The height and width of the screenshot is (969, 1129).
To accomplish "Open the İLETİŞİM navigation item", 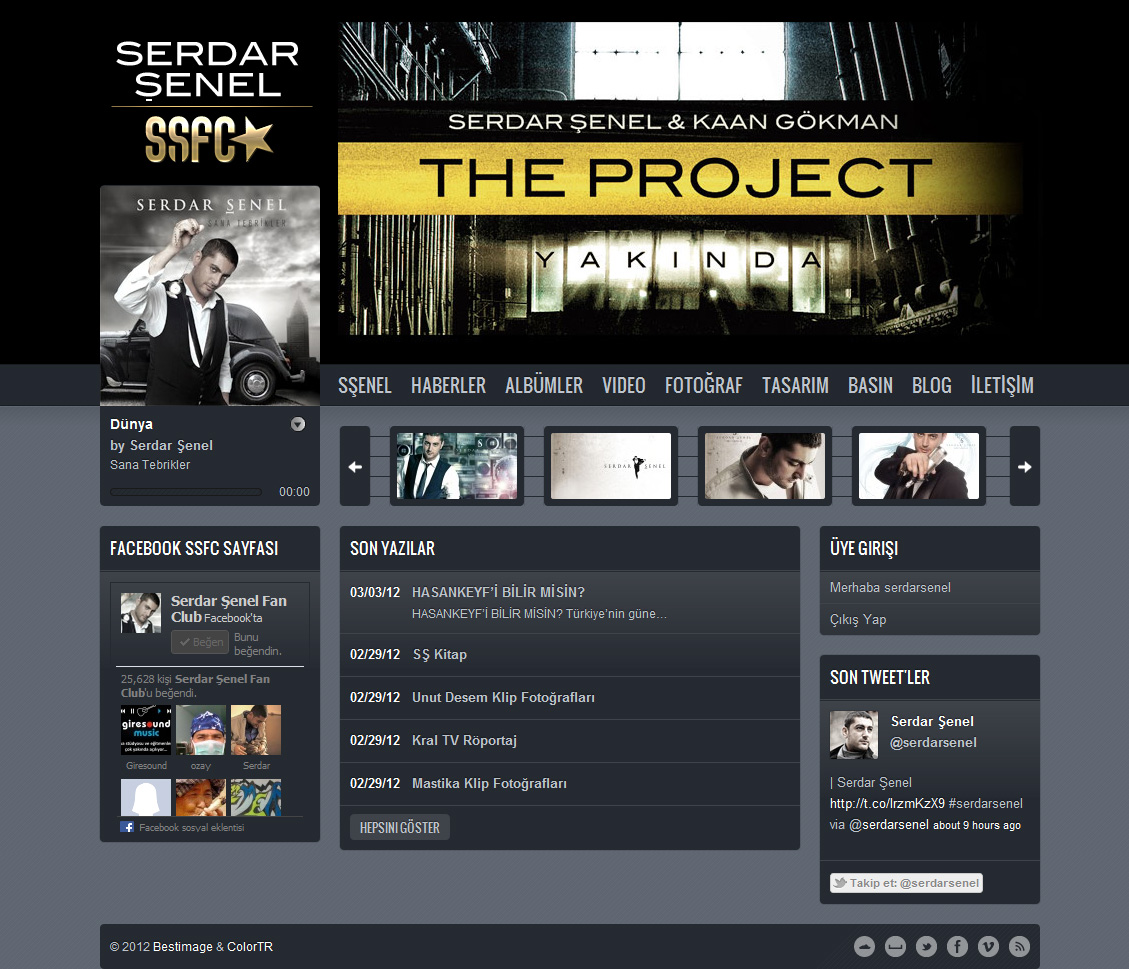I will [x=1002, y=385].
